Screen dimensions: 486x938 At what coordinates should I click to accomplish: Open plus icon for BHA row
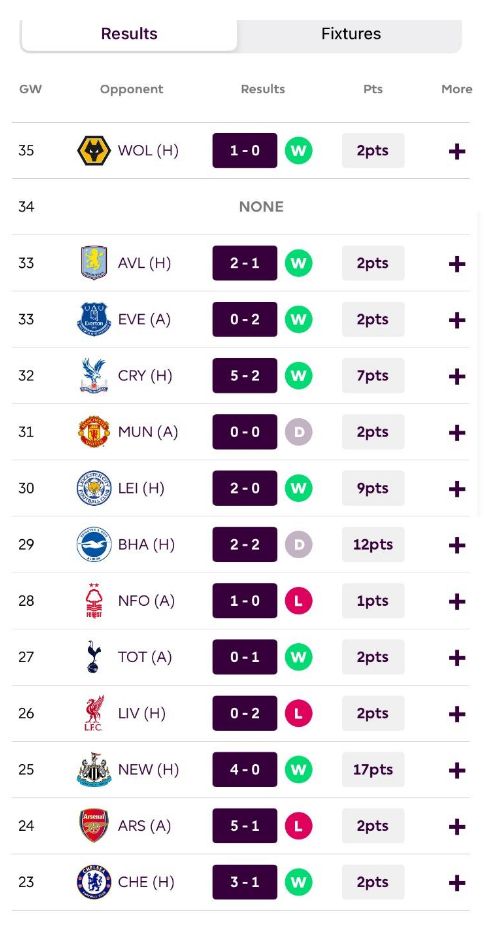457,545
